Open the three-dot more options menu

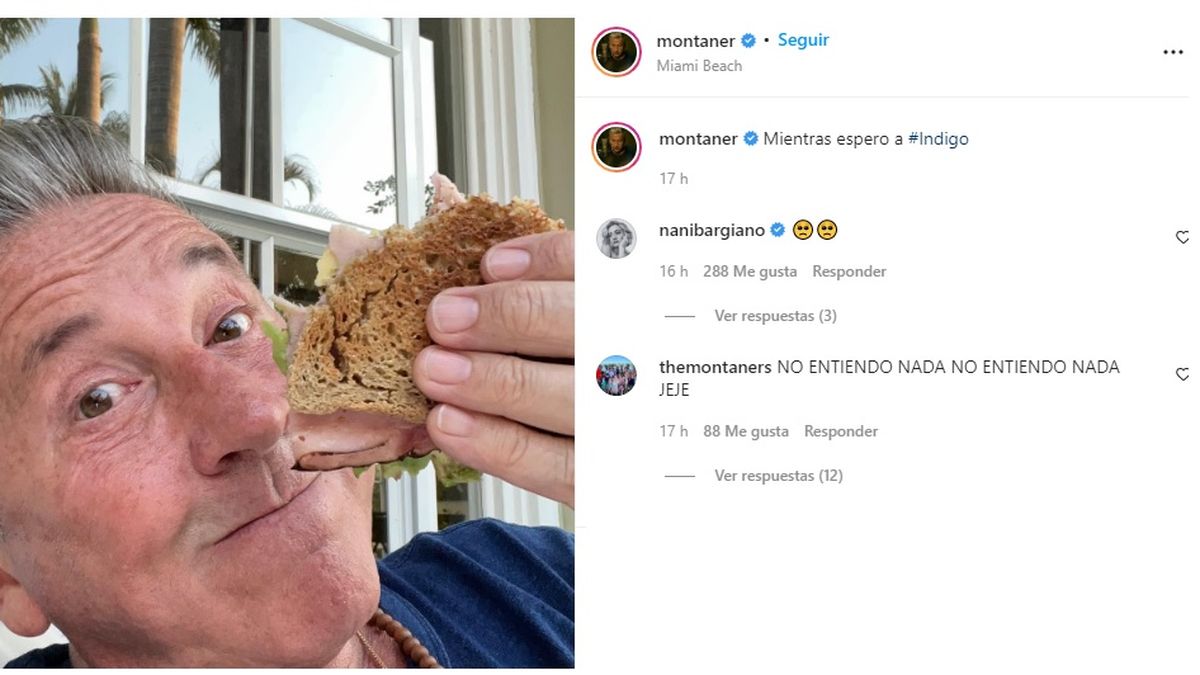pos(1173,53)
